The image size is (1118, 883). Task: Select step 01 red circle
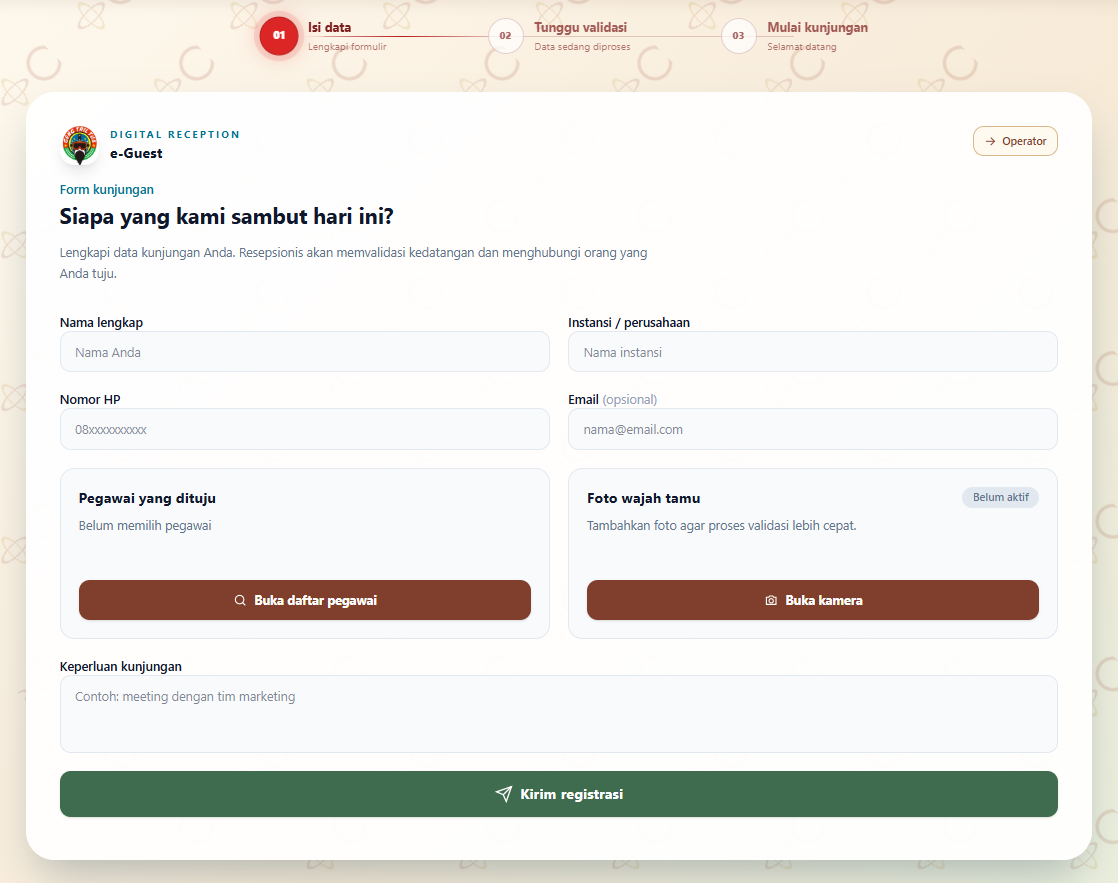[279, 36]
